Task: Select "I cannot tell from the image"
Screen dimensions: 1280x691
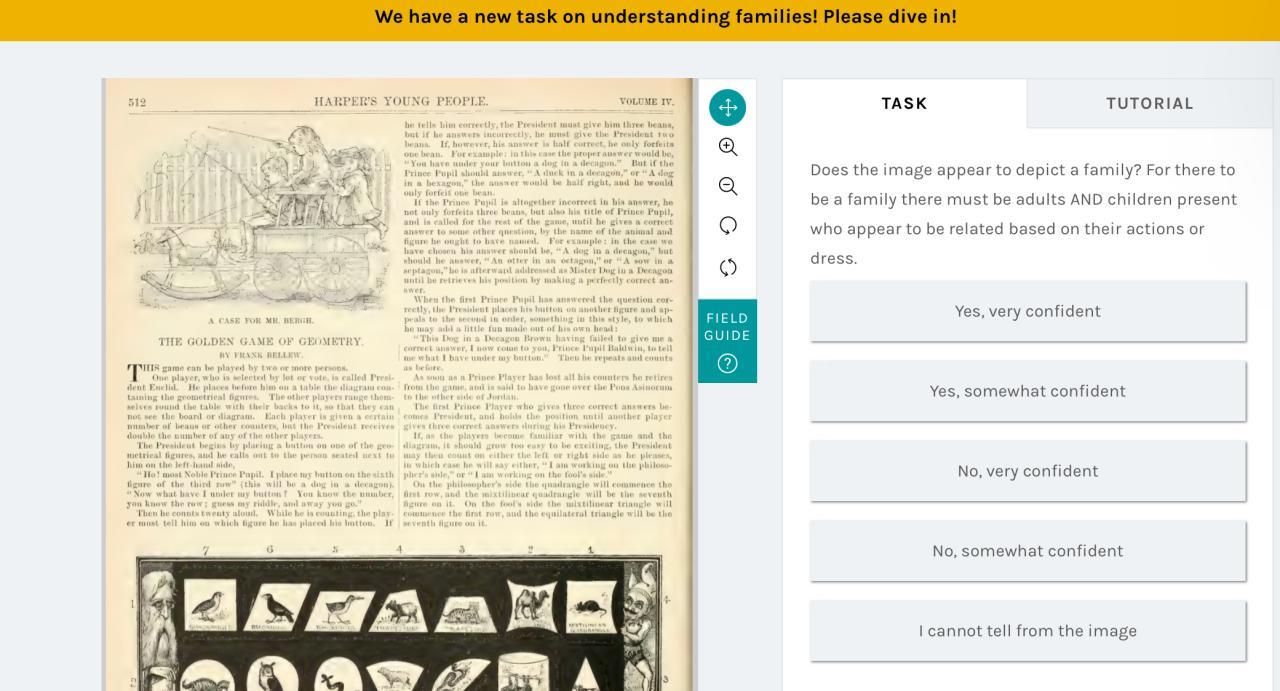Action: coord(1028,631)
